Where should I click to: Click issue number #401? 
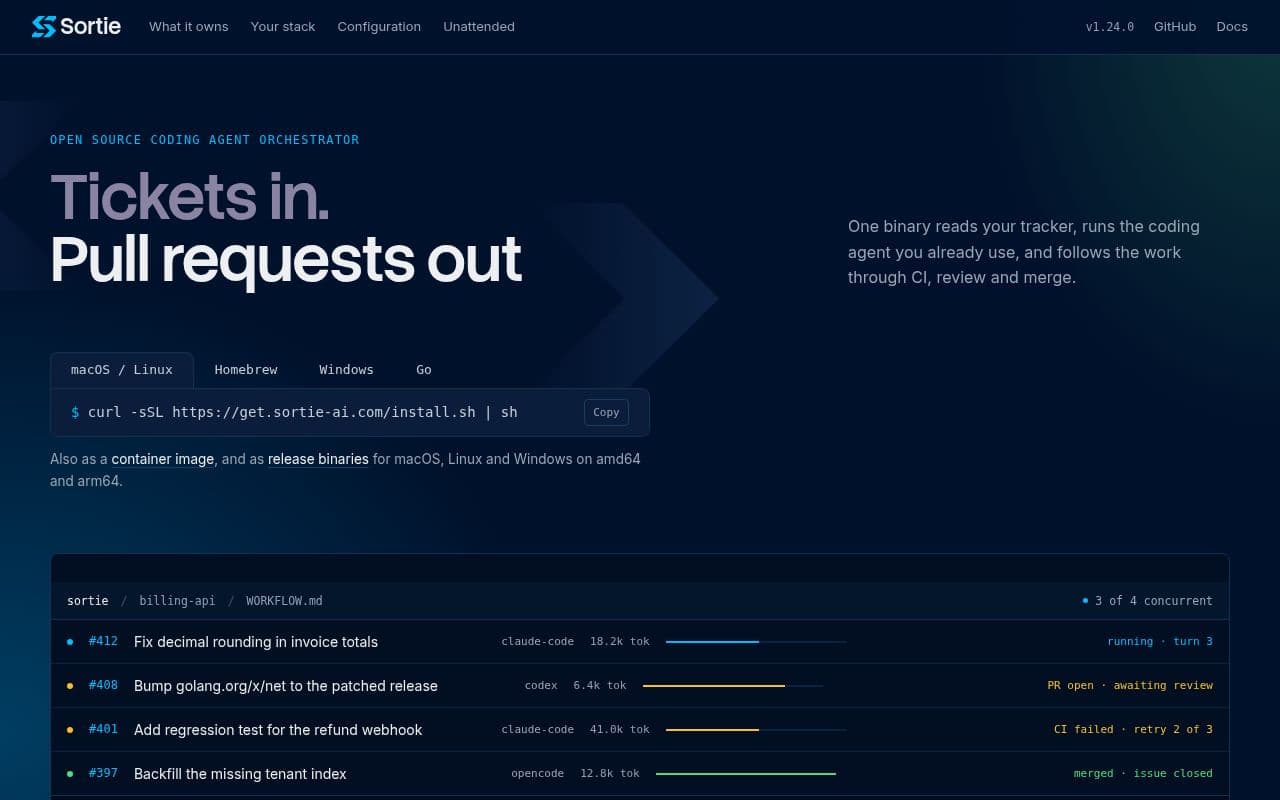click(103, 729)
